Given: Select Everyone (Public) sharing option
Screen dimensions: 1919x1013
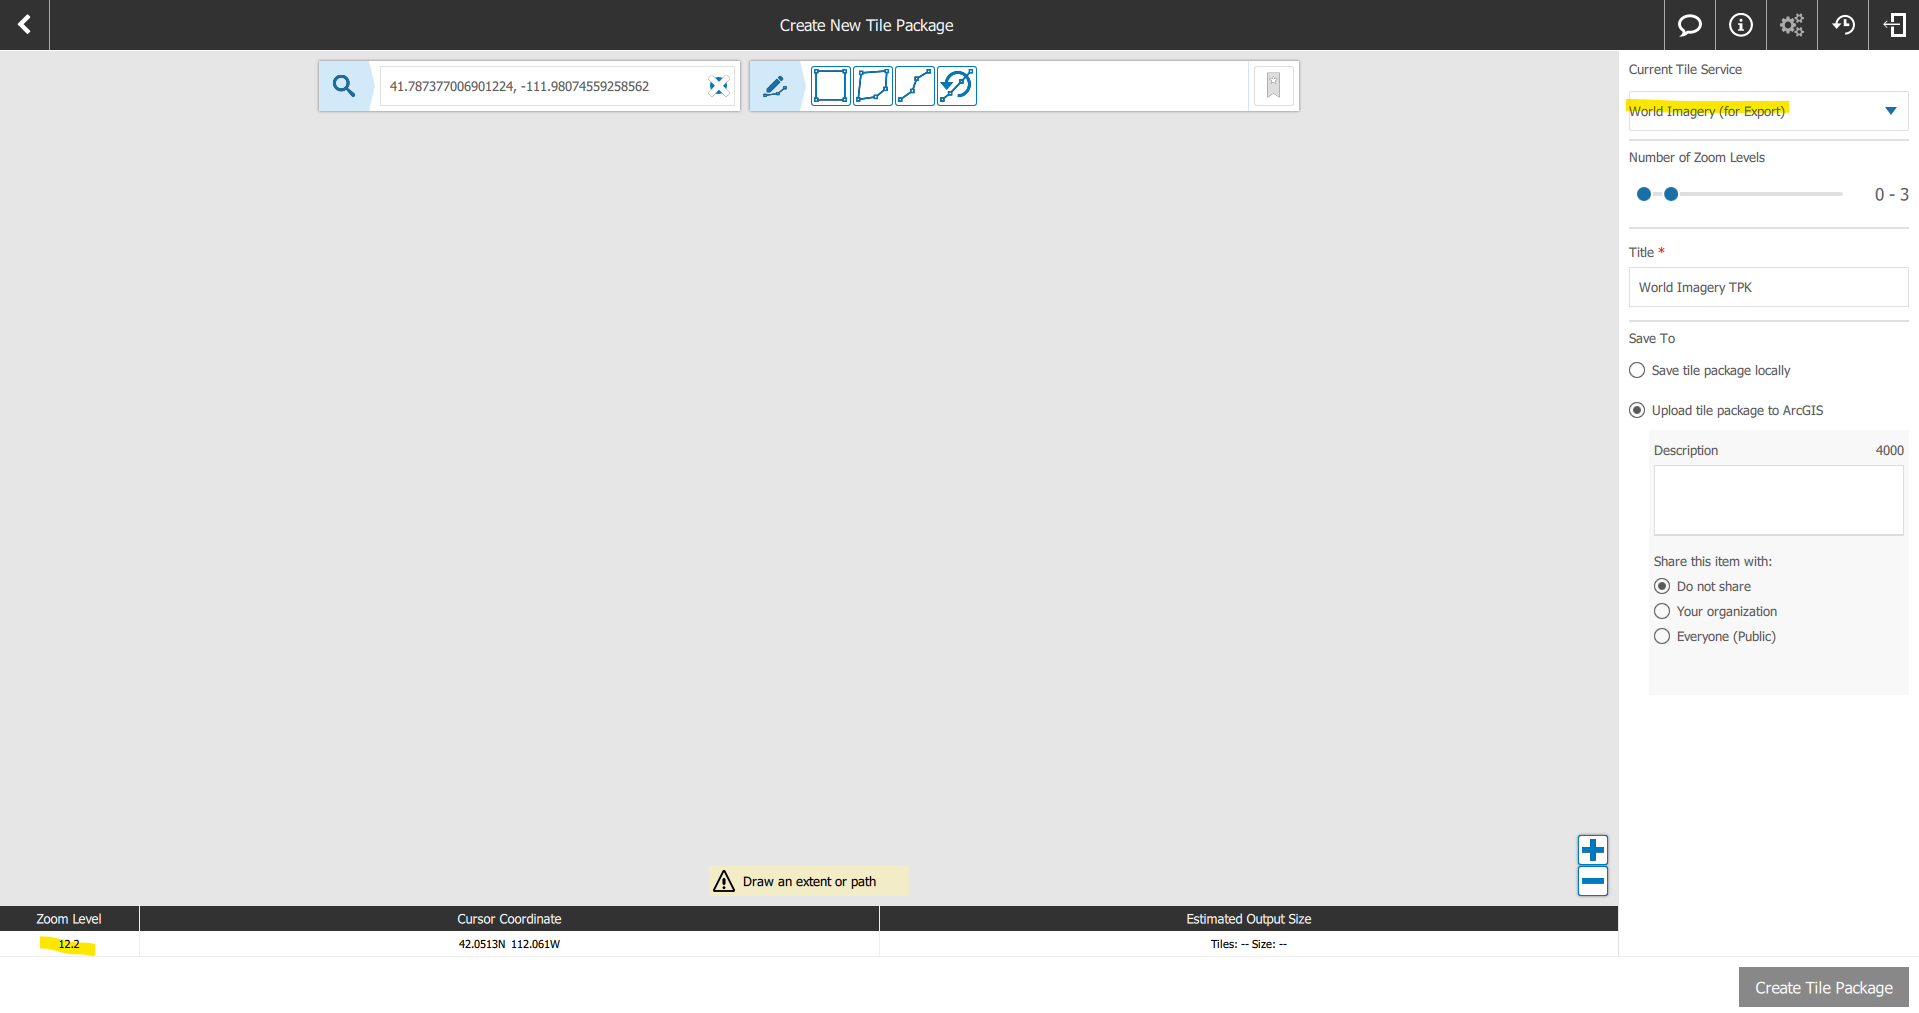Looking at the screenshot, I should tap(1662, 636).
